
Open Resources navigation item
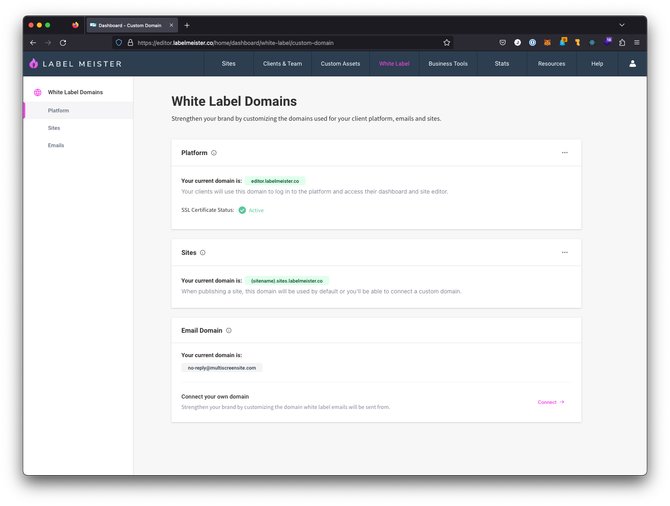pyautogui.click(x=551, y=64)
